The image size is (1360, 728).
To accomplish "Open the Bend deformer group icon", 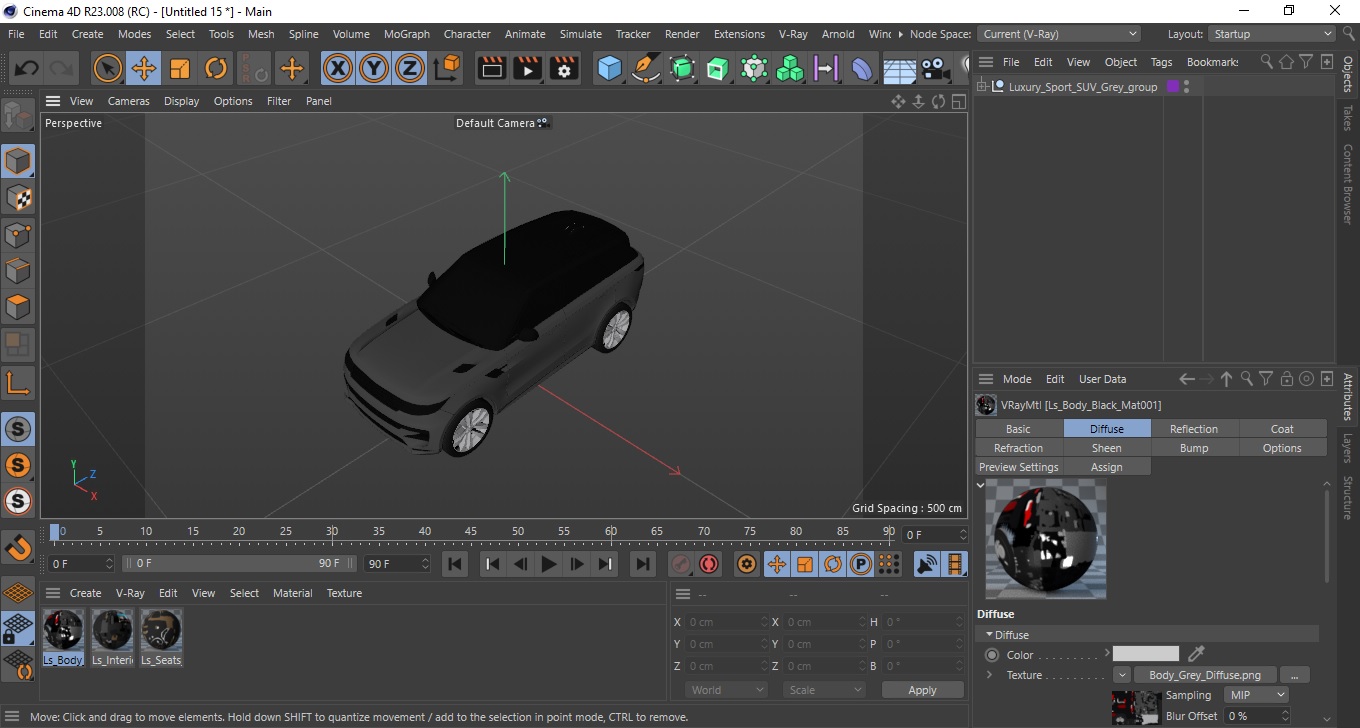I will point(862,69).
